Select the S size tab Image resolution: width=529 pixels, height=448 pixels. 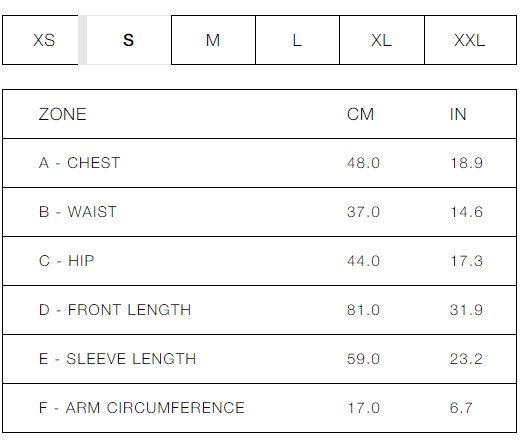coord(129,40)
